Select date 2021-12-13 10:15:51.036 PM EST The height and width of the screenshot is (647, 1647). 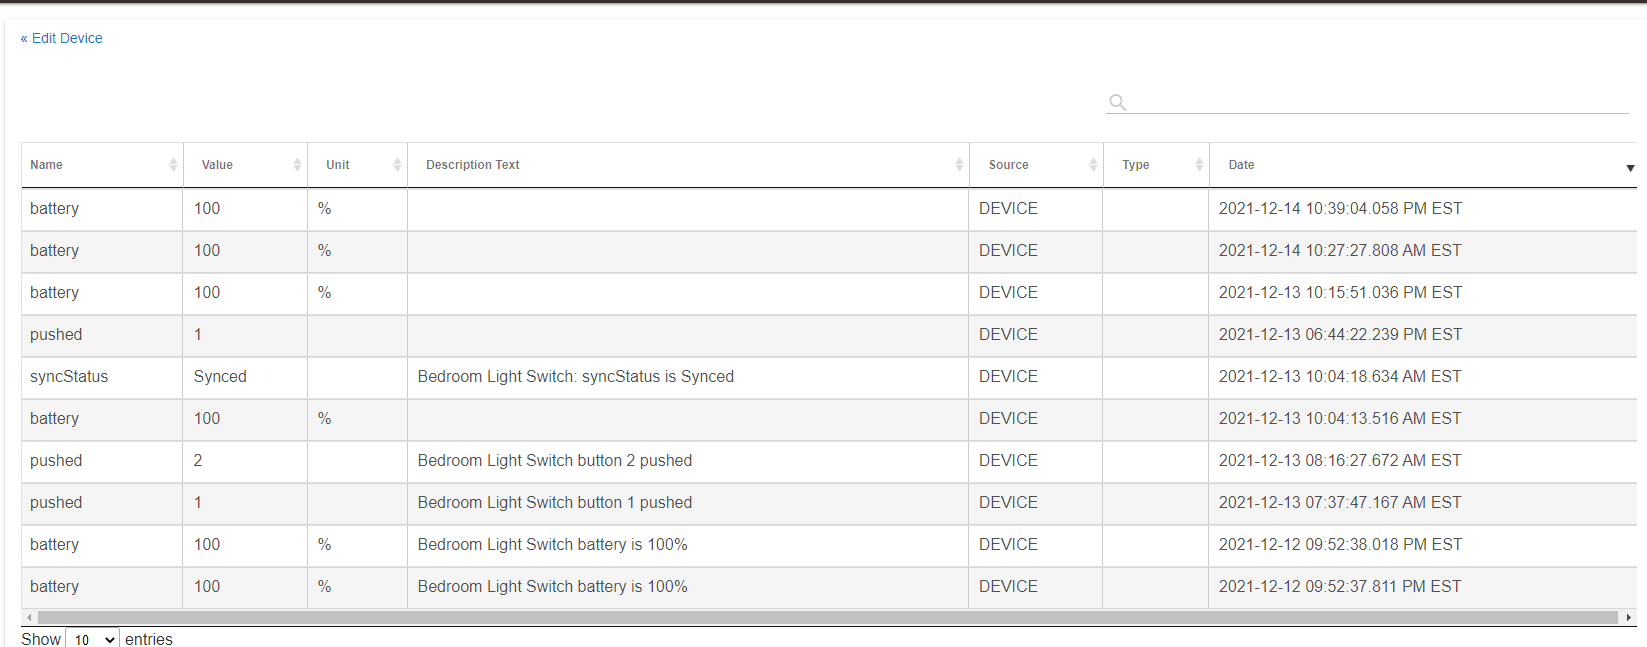(x=1340, y=293)
